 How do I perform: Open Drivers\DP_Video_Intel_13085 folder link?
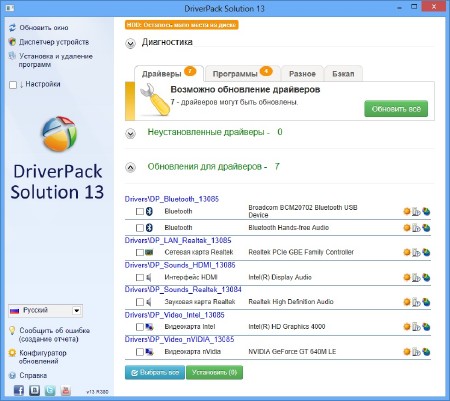tap(174, 315)
